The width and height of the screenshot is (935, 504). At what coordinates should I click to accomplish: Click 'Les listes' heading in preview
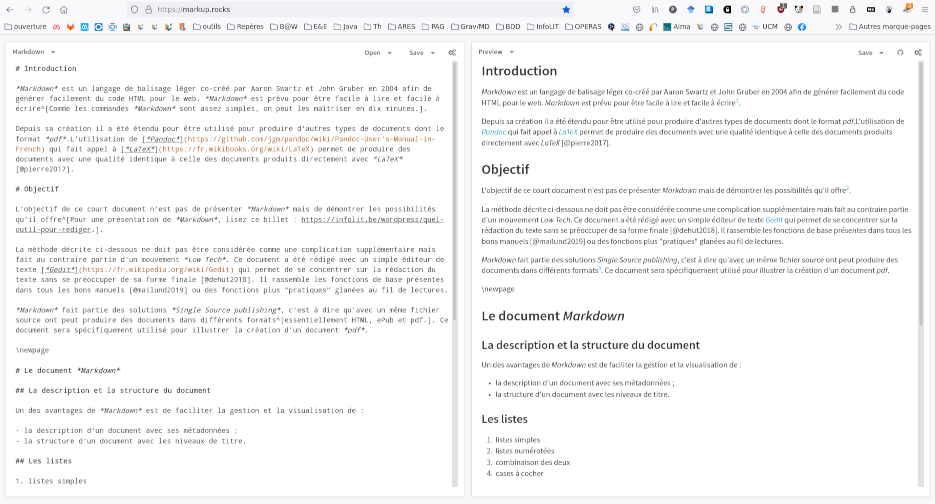coord(504,419)
